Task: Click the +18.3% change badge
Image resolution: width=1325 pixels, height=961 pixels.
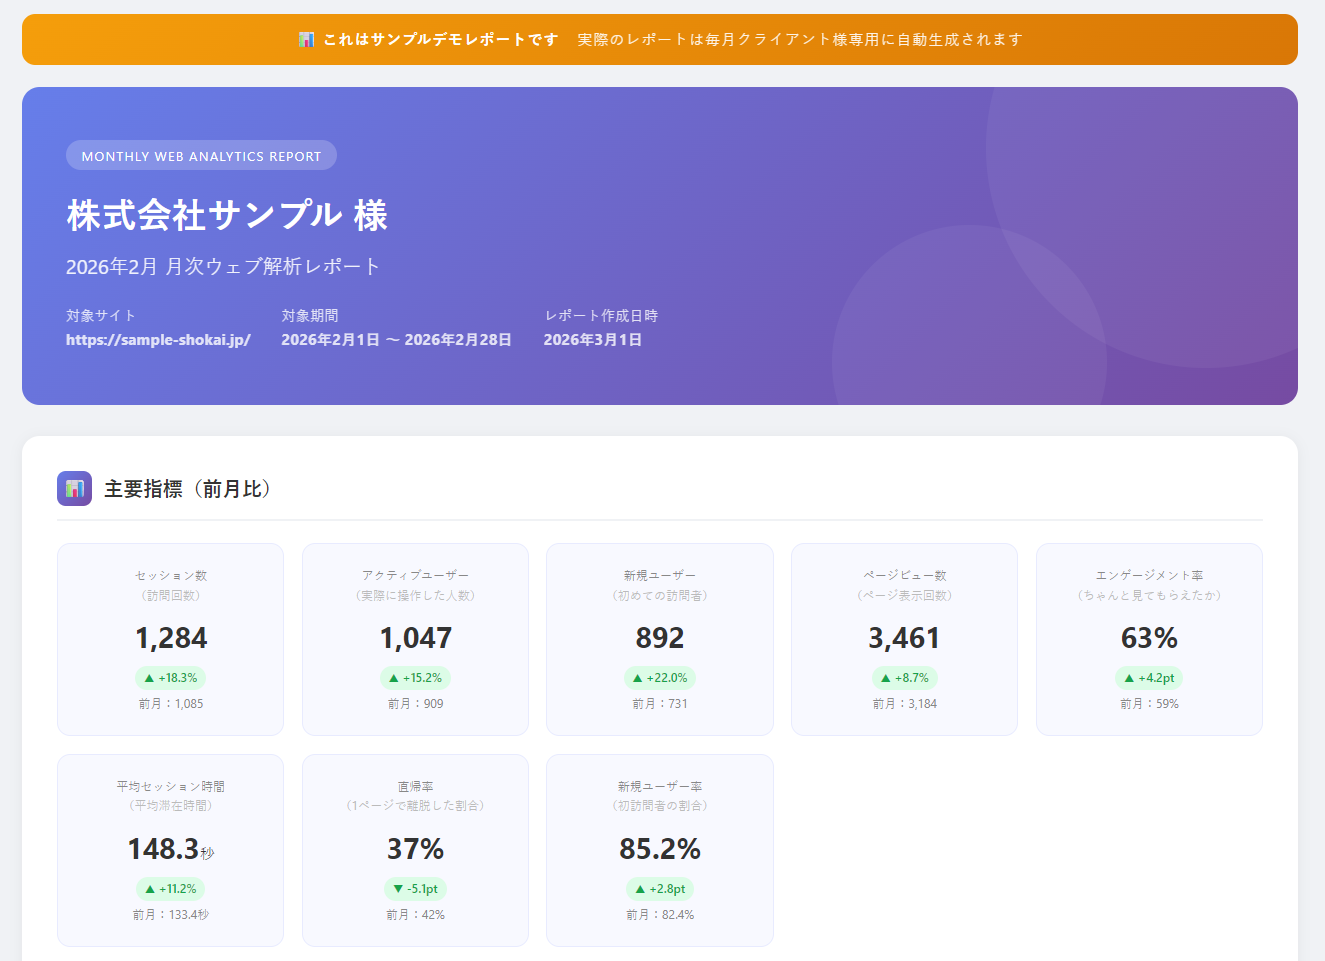Action: pyautogui.click(x=170, y=678)
